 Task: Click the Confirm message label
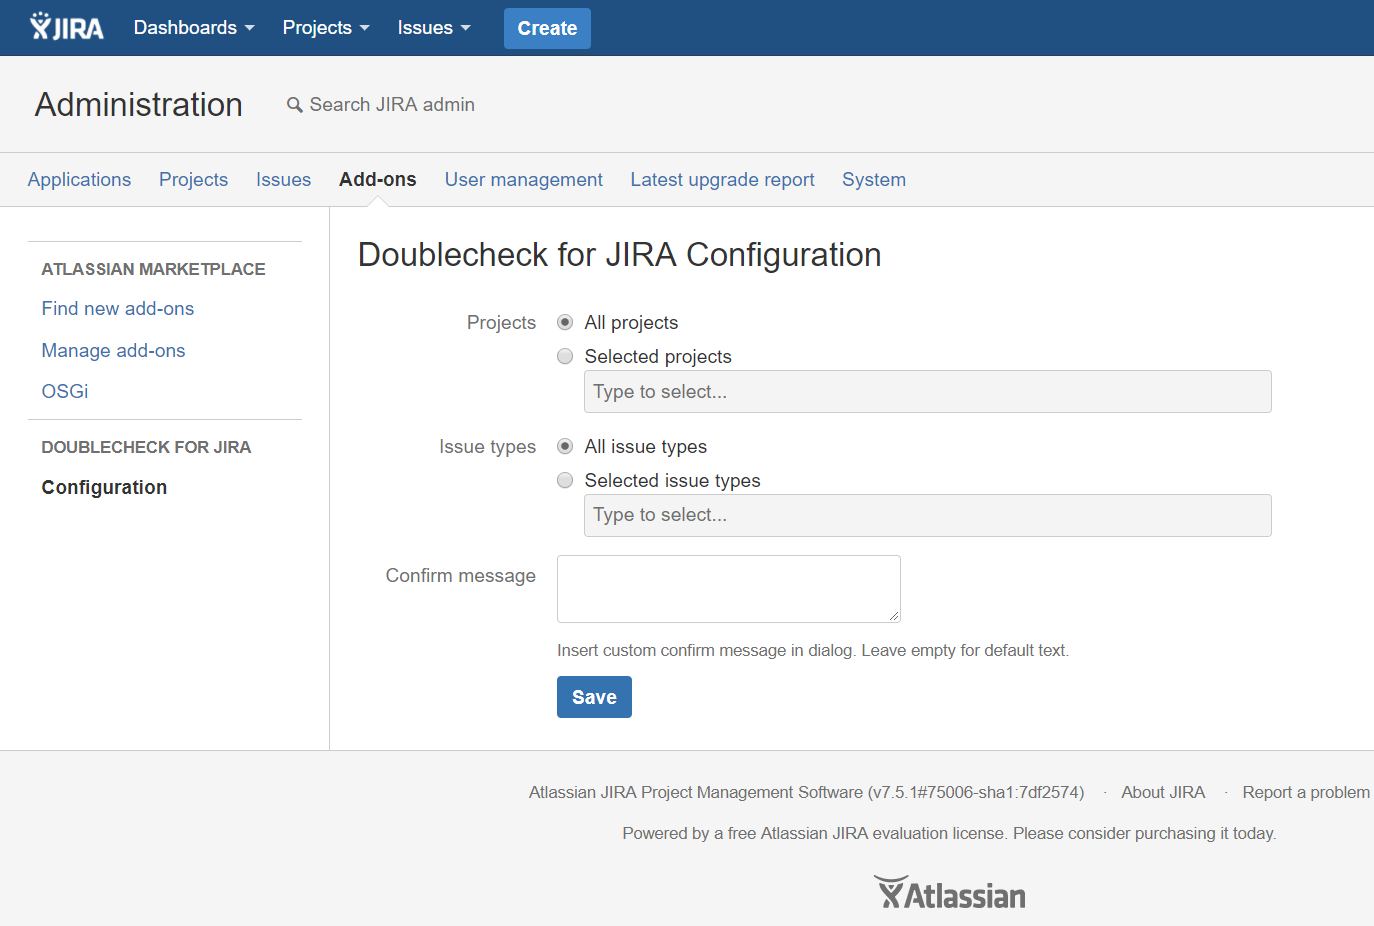[461, 576]
